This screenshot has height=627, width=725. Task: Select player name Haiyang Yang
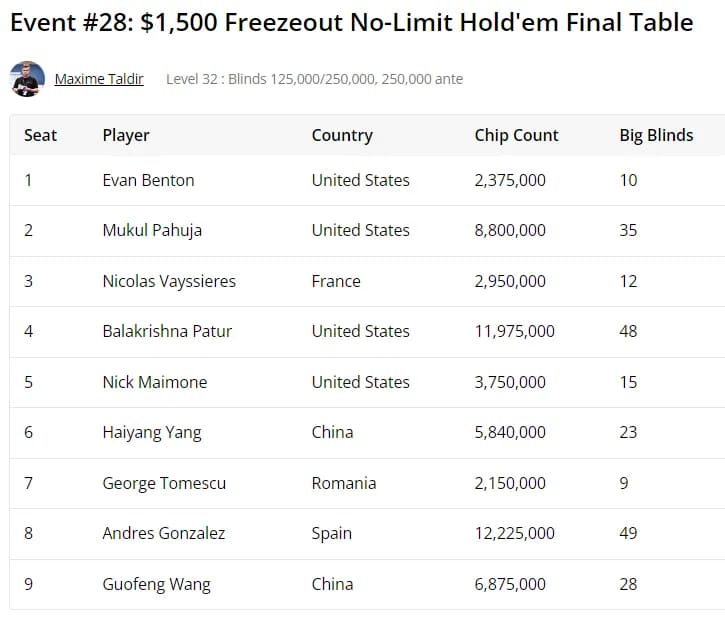pyautogui.click(x=152, y=432)
